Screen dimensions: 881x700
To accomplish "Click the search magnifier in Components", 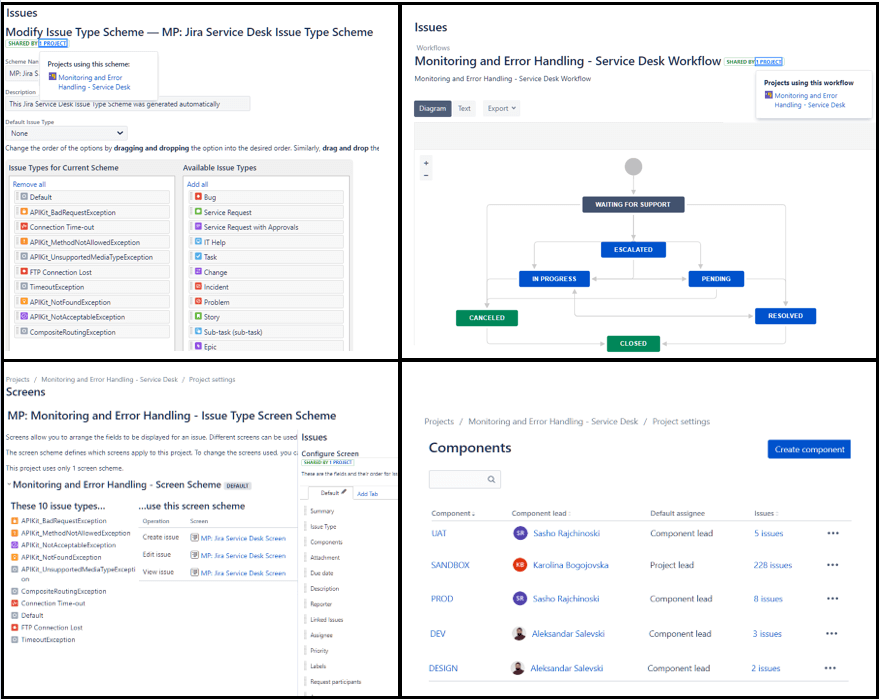I will 491,479.
